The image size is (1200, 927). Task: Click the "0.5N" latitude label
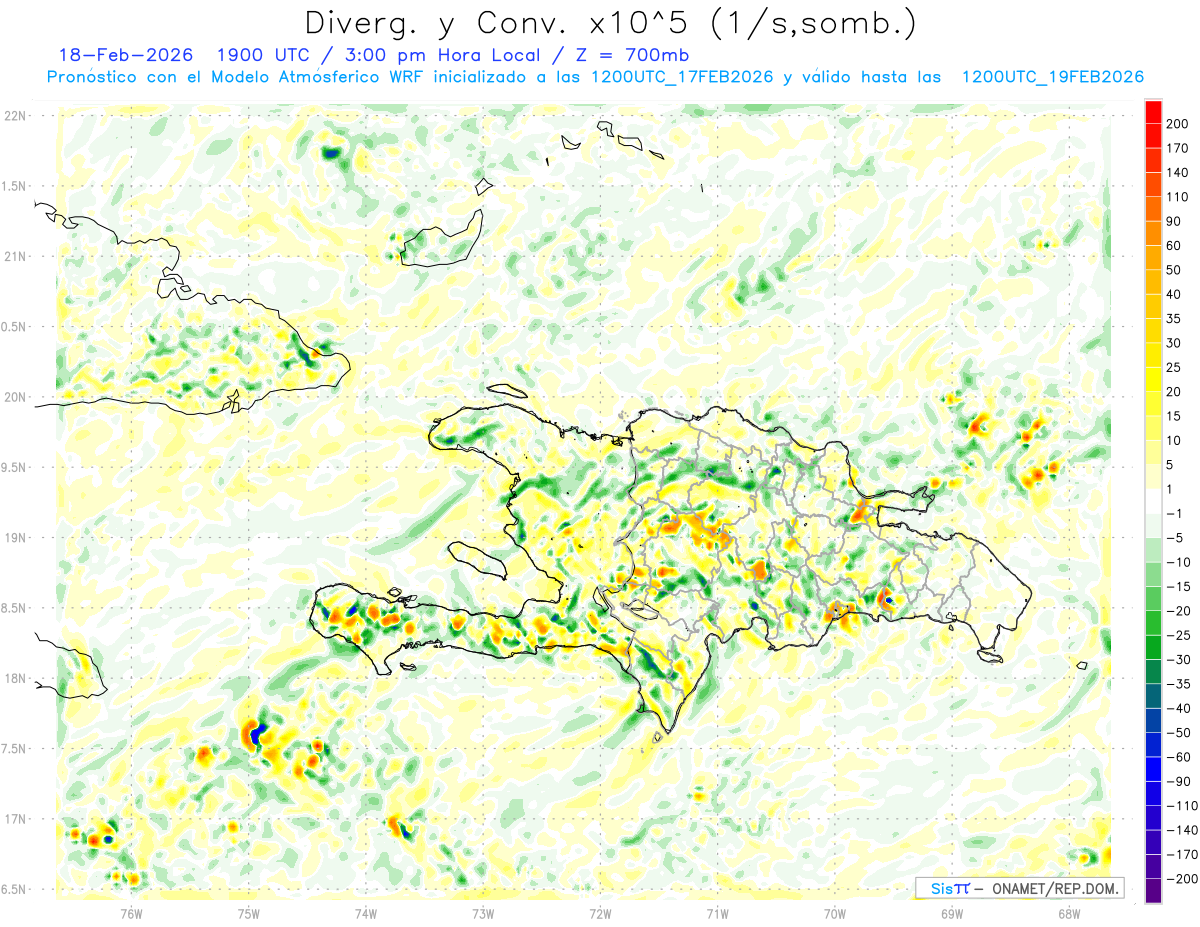[x=14, y=327]
